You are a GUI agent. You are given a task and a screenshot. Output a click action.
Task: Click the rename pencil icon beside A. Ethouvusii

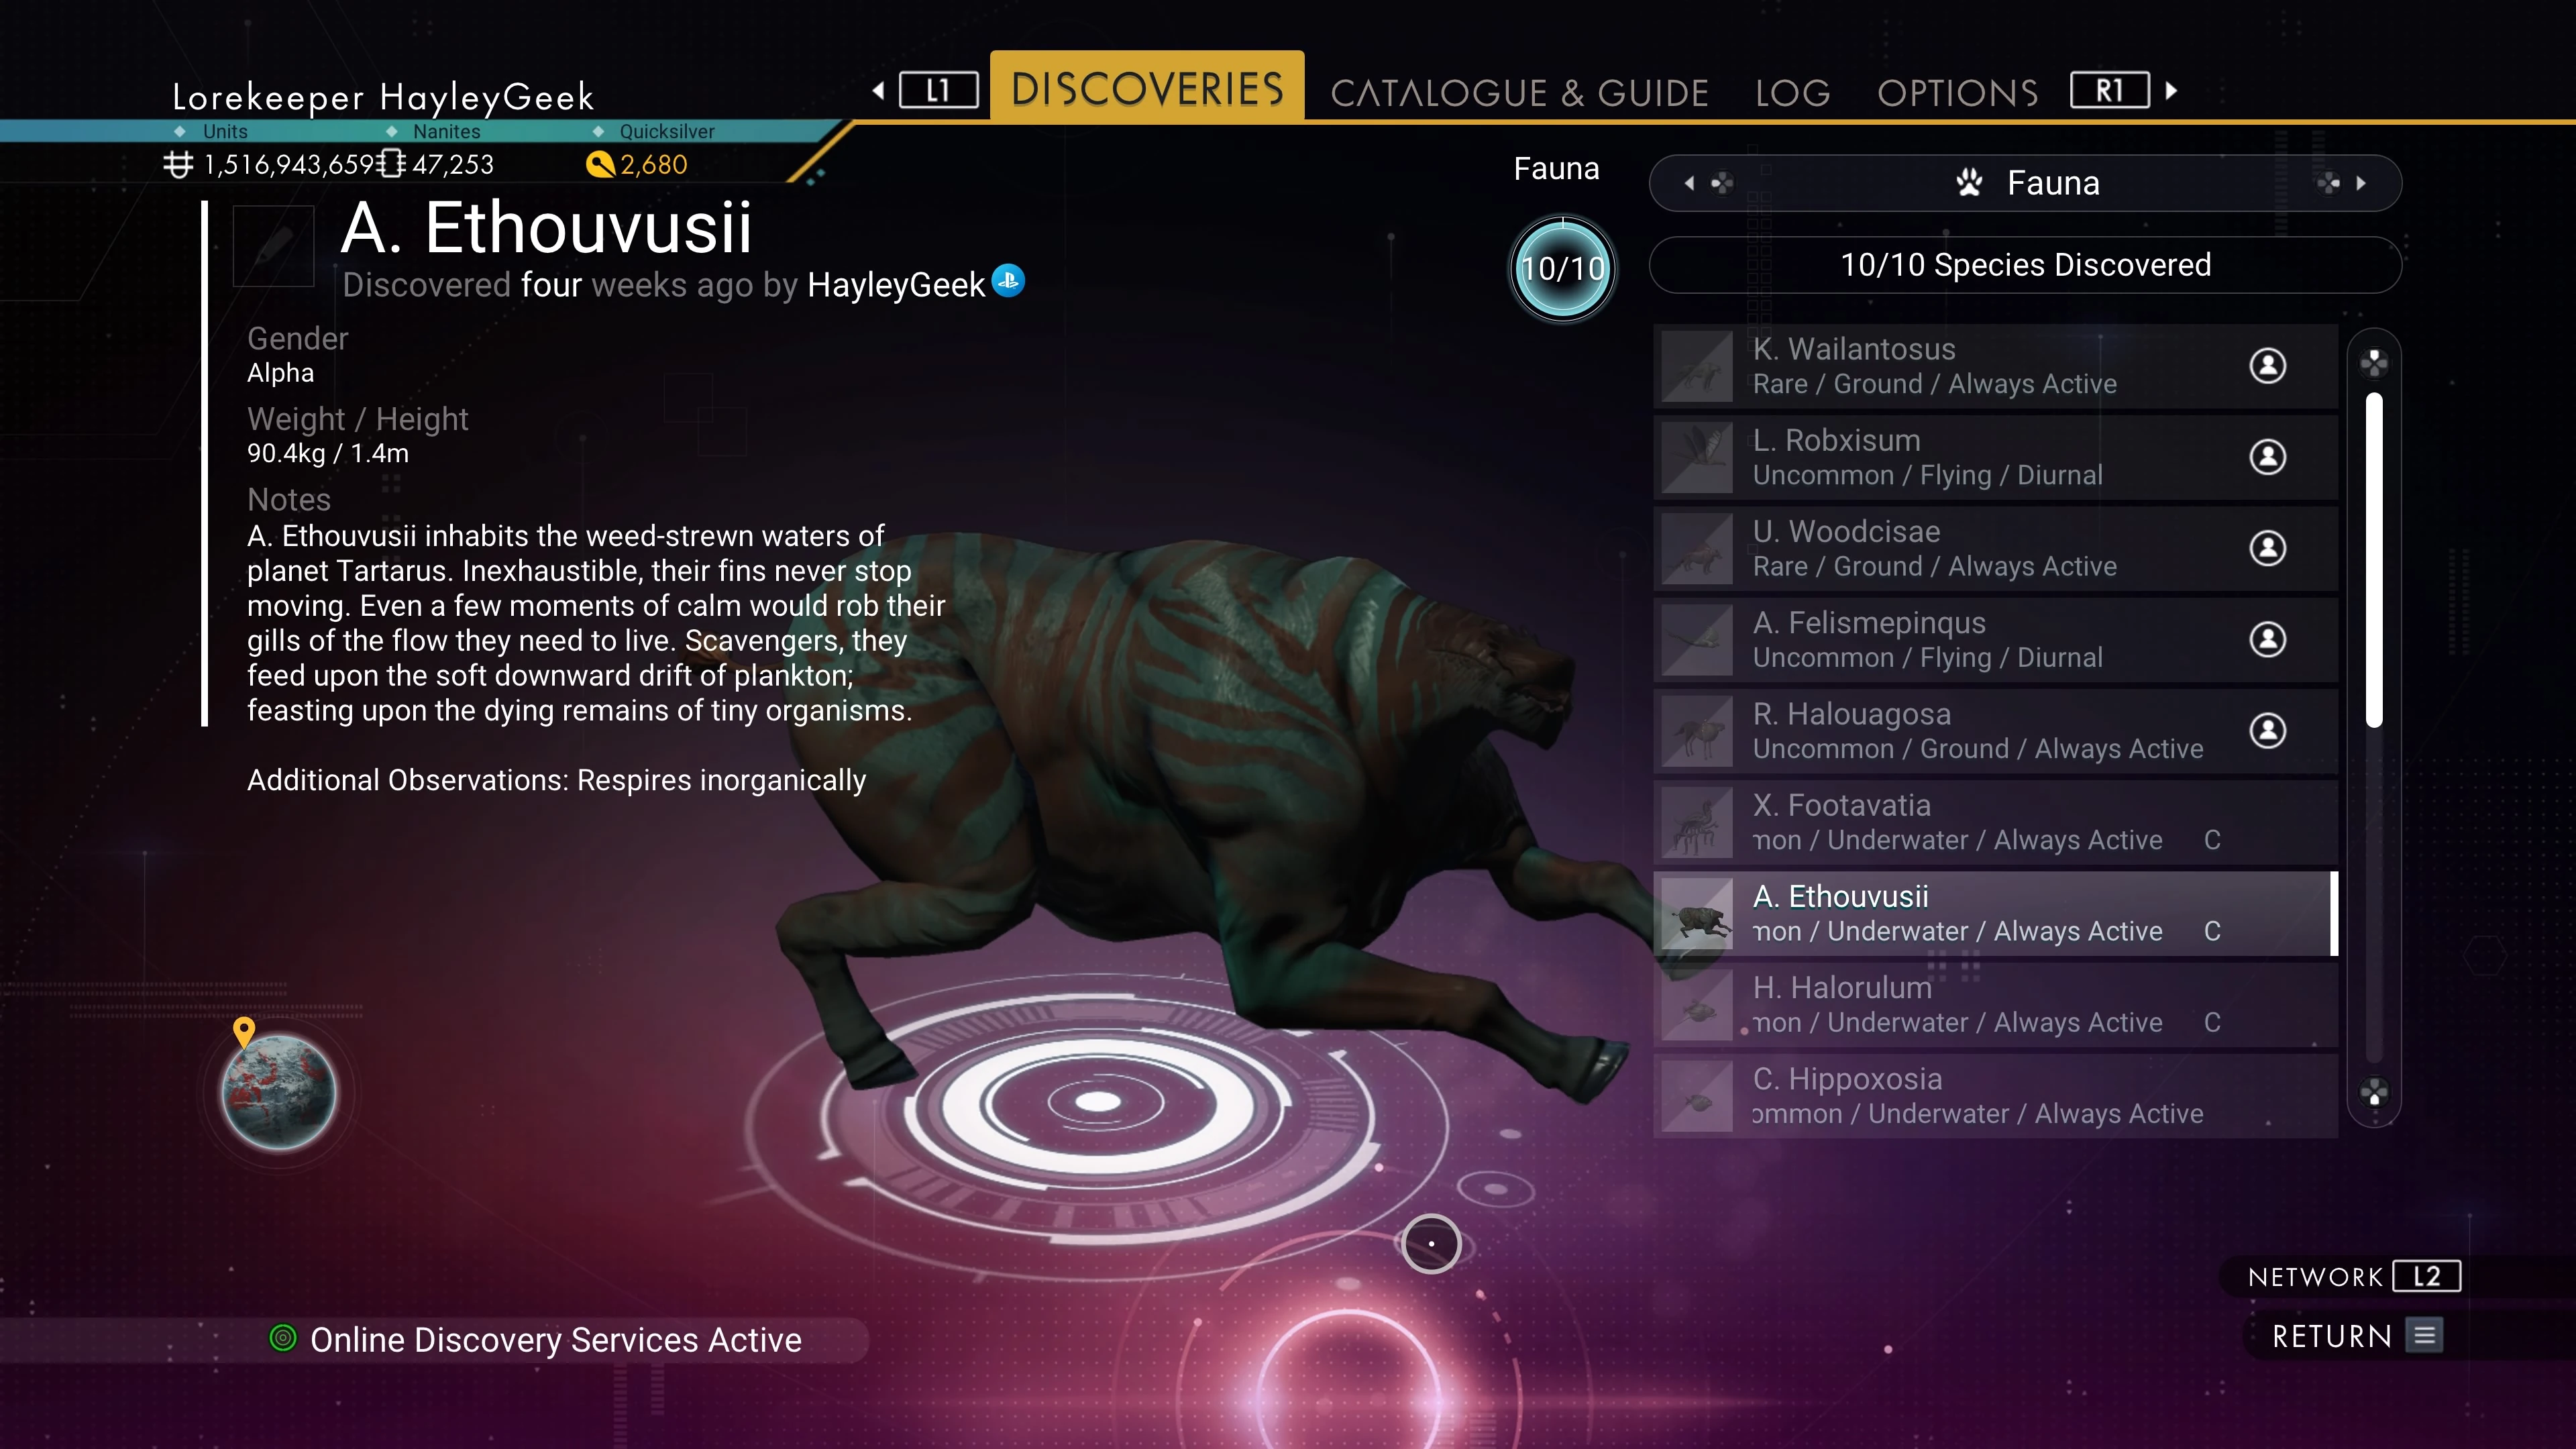(273, 246)
